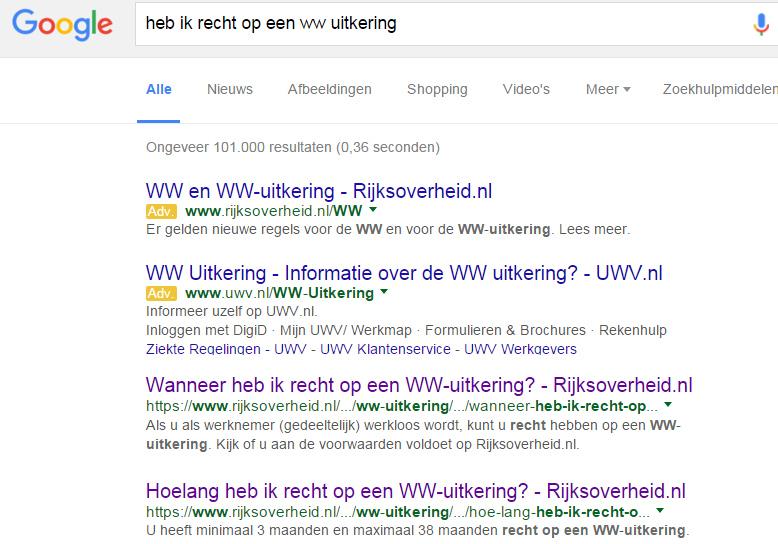Switch to the Nieuws tab

[230, 89]
